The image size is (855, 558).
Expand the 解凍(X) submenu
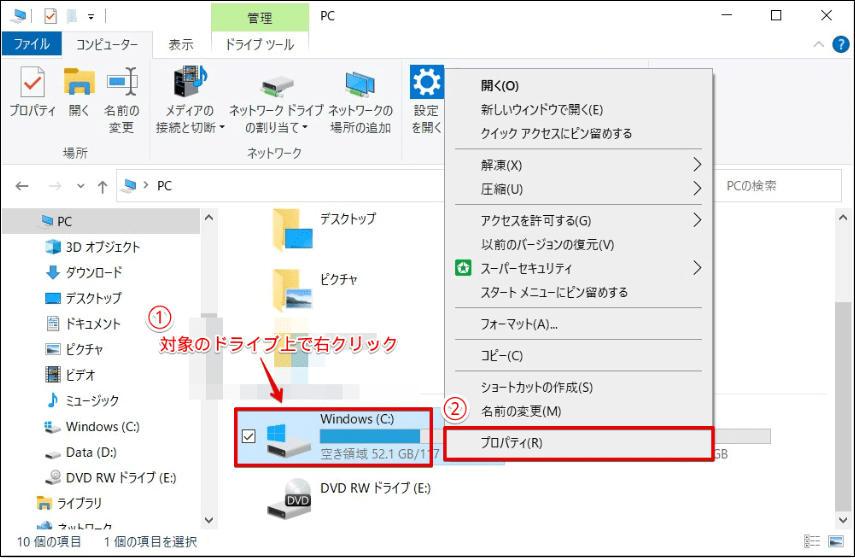coord(581,165)
